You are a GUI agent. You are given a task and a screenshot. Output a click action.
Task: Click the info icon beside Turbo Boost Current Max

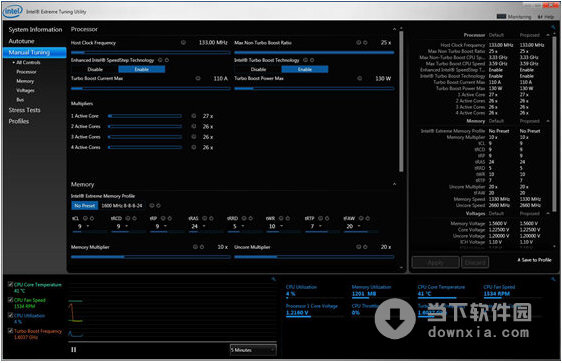(198, 78)
